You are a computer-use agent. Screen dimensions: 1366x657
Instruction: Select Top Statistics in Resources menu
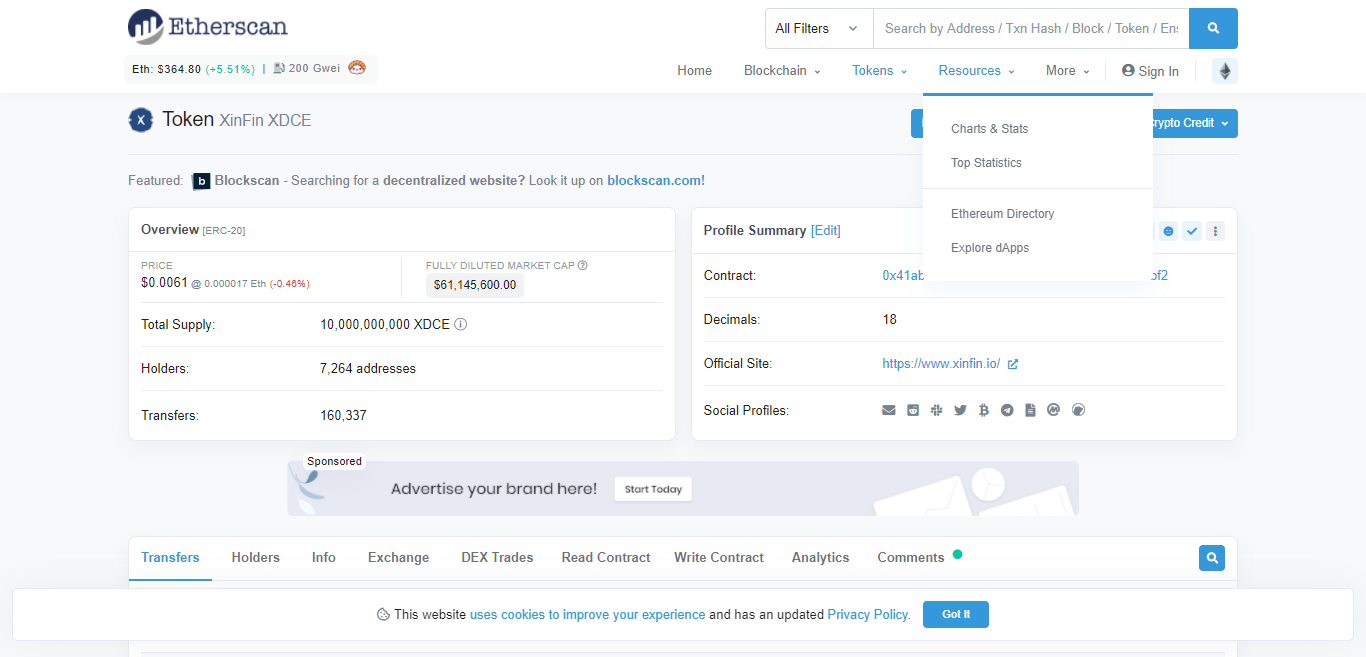[986, 163]
